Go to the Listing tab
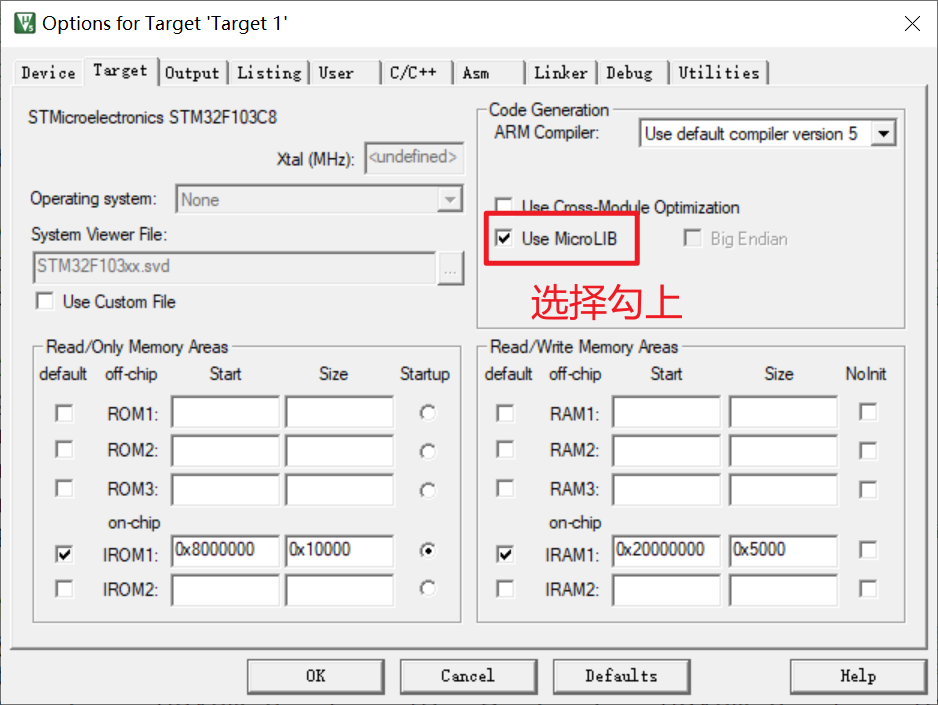The image size is (938, 705). point(269,73)
